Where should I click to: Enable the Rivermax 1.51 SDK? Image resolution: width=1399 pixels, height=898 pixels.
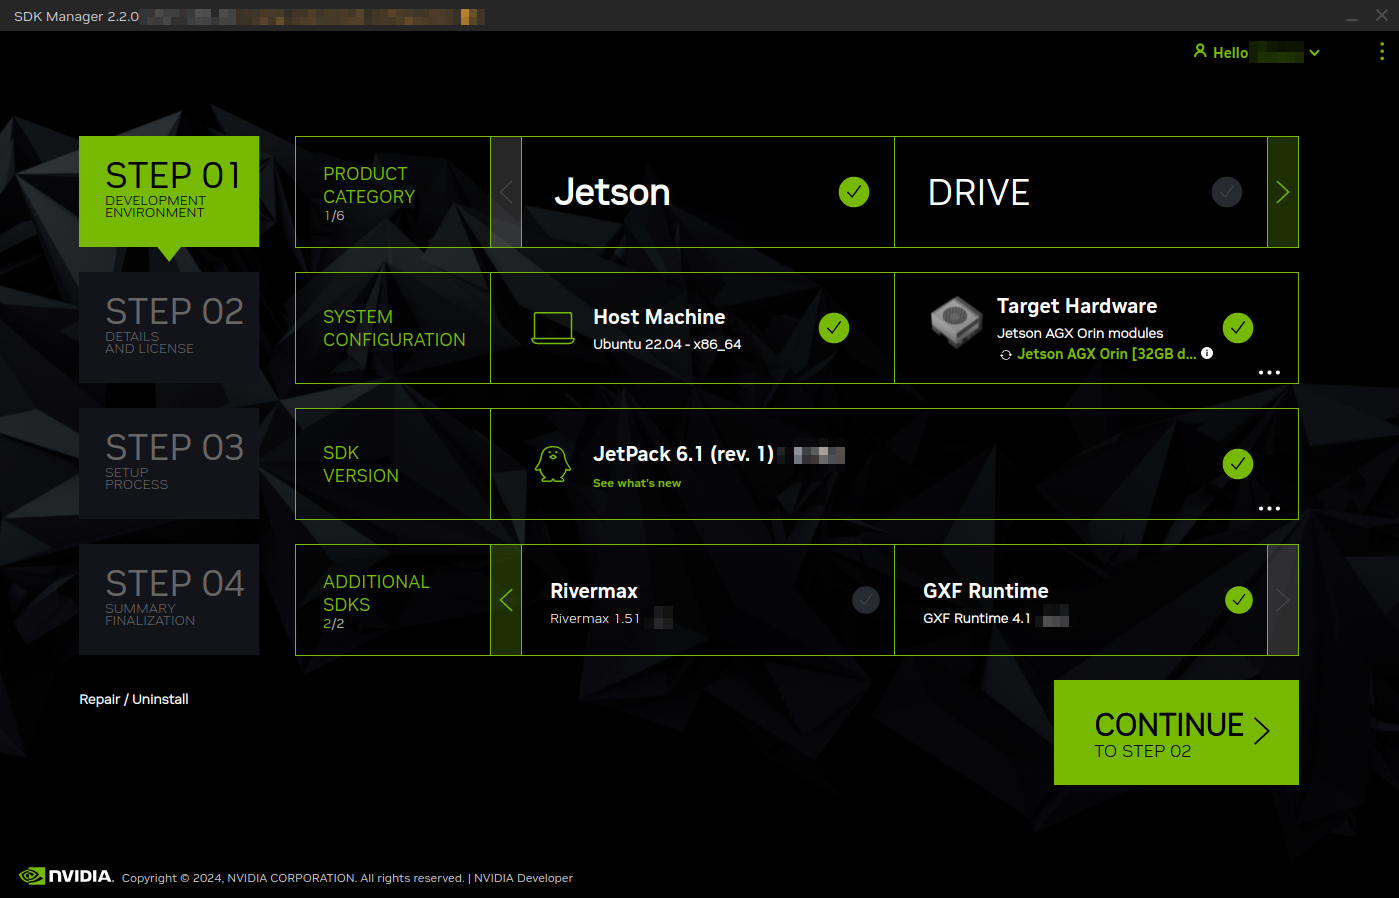click(x=866, y=599)
